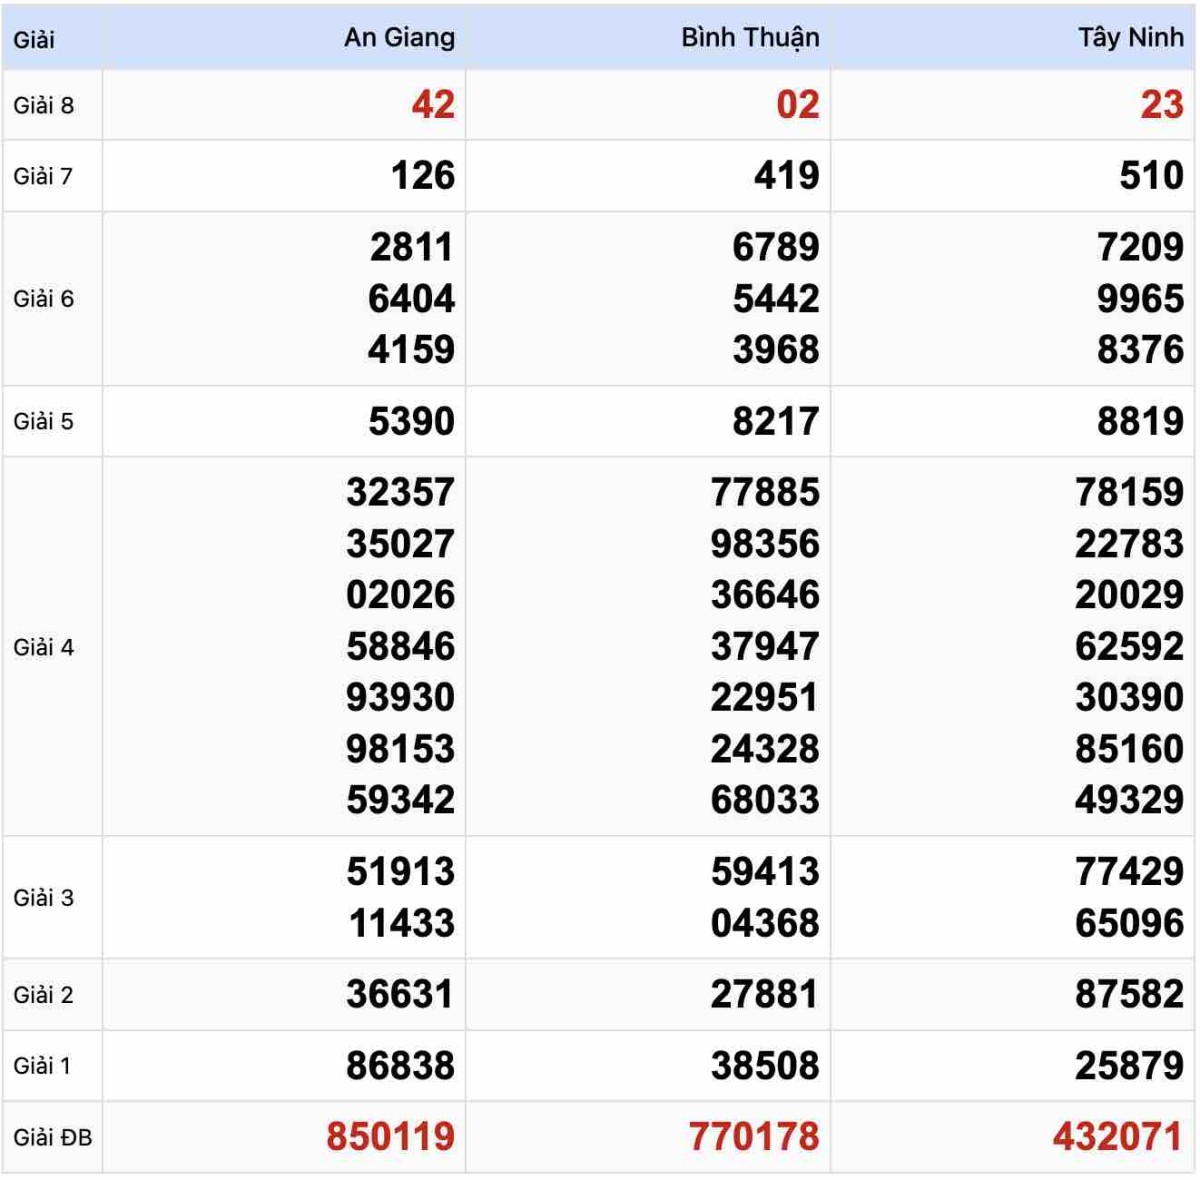Viewport: 1200px width, 1180px height.
Task: Select the Giải 2 number 87582
Action: pos(1129,994)
